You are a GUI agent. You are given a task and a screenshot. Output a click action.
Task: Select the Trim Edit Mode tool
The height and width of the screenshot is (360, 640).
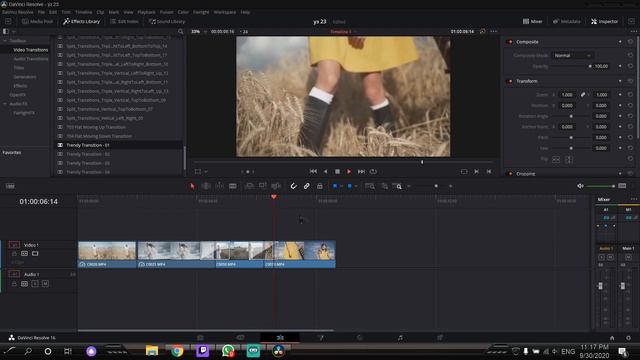[206, 186]
